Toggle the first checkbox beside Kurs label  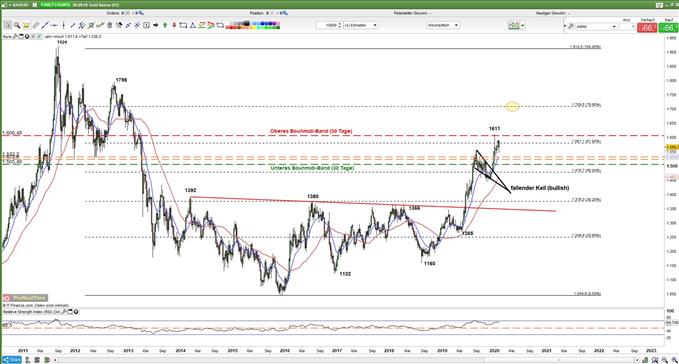click(33, 36)
